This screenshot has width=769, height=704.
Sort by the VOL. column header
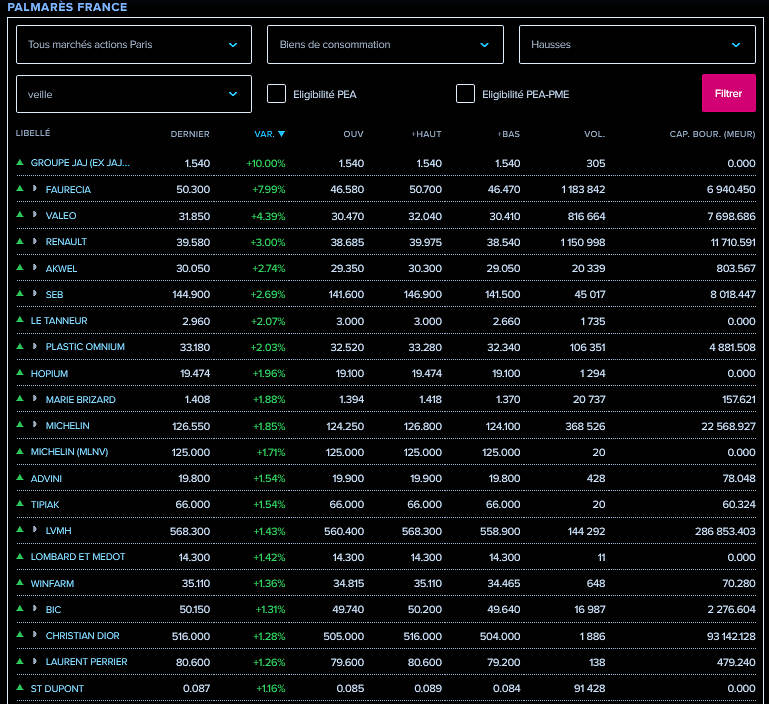coord(594,134)
